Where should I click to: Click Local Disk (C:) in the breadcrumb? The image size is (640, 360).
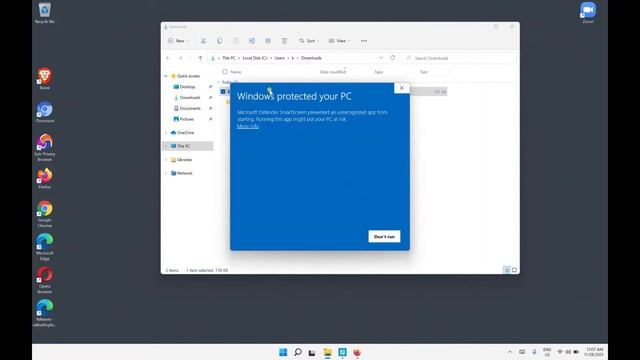click(255, 58)
